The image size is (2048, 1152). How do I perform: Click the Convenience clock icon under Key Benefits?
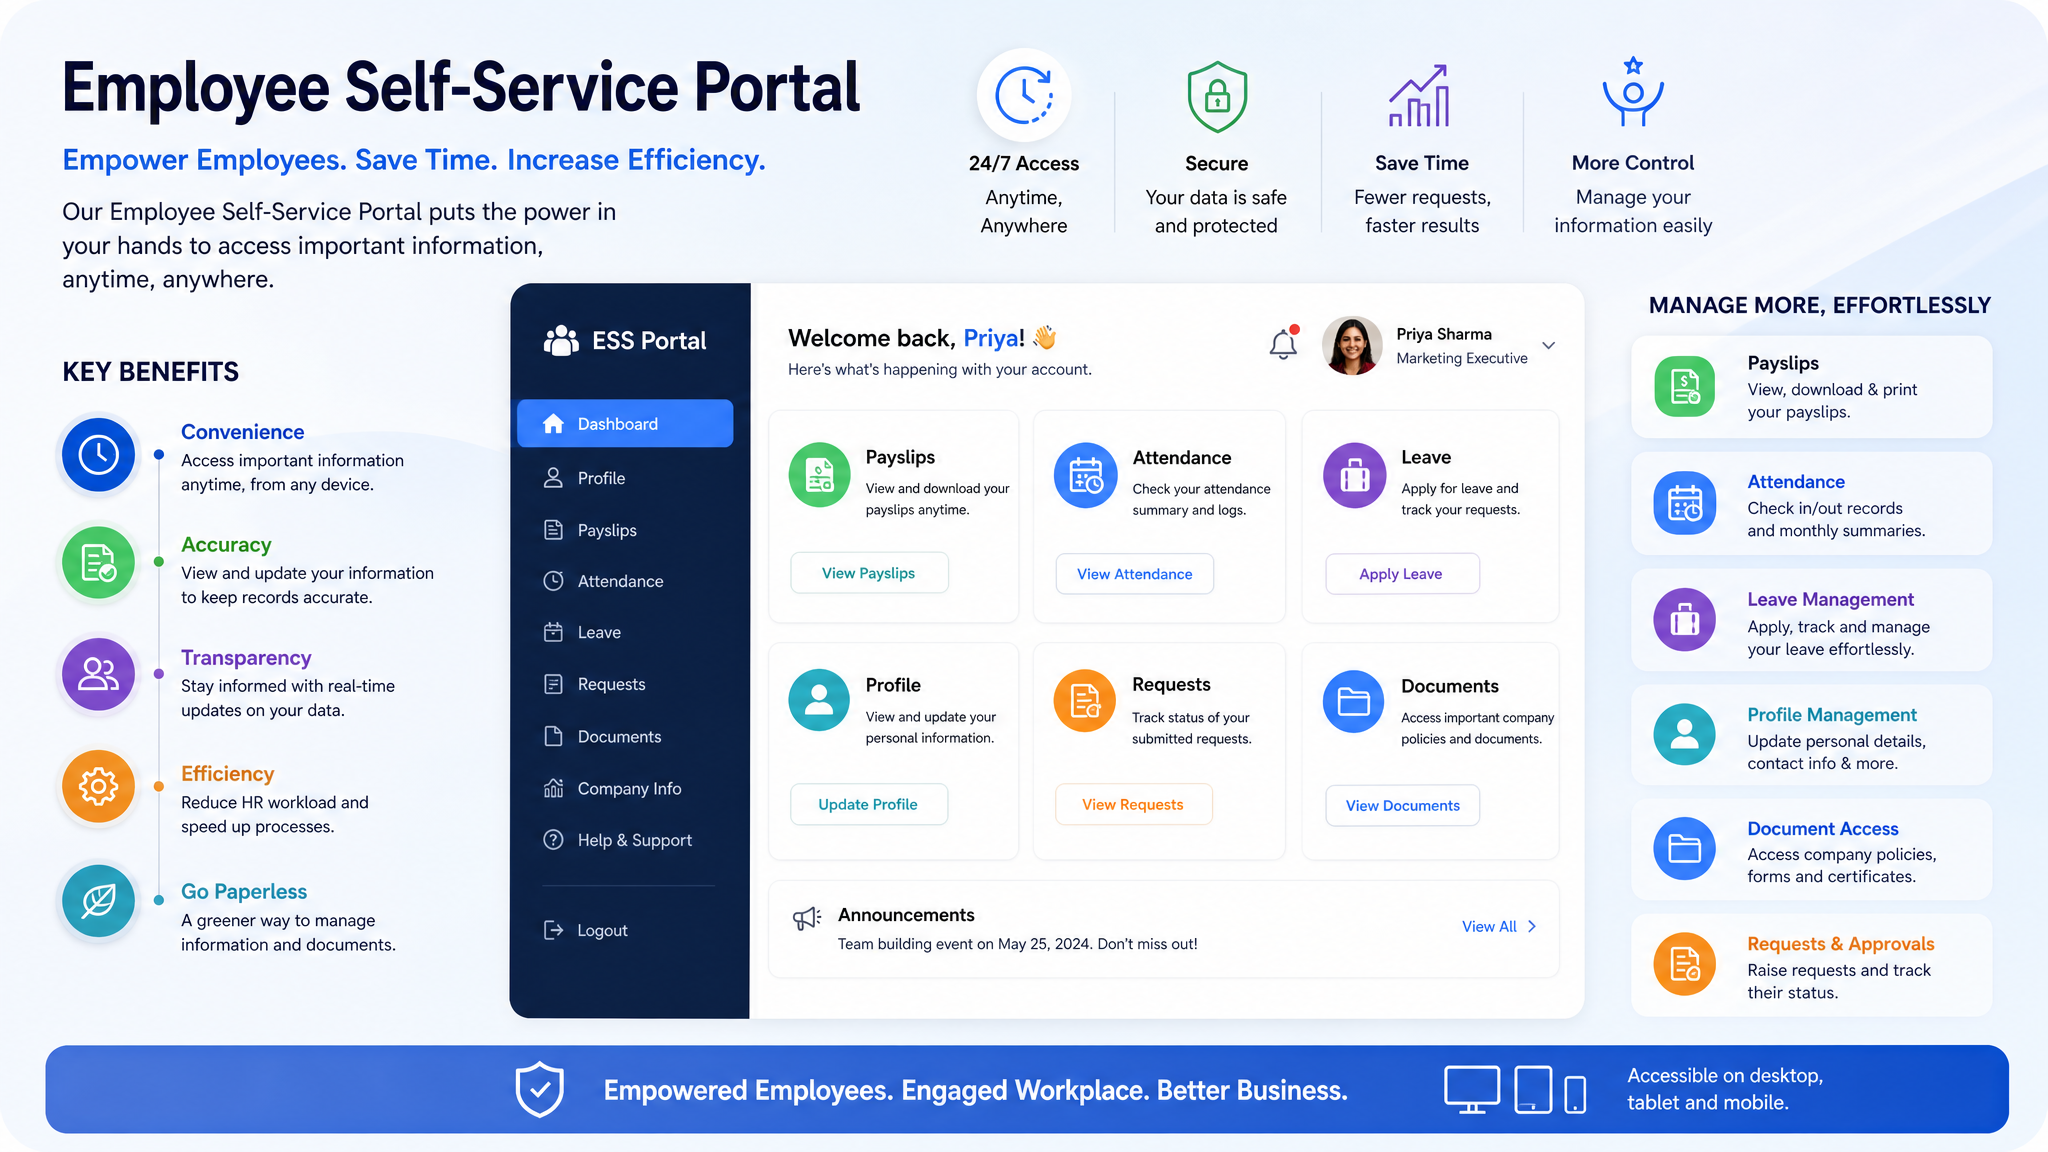tap(99, 455)
